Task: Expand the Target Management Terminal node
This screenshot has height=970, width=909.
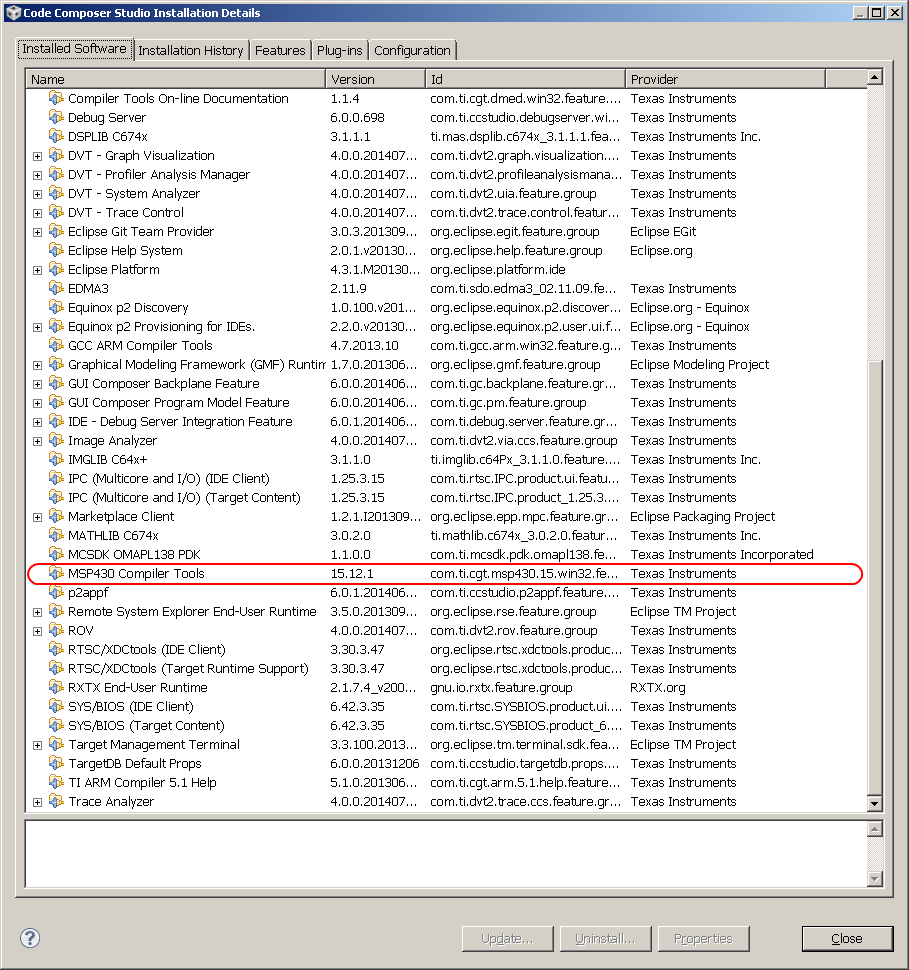Action: click(x=37, y=745)
